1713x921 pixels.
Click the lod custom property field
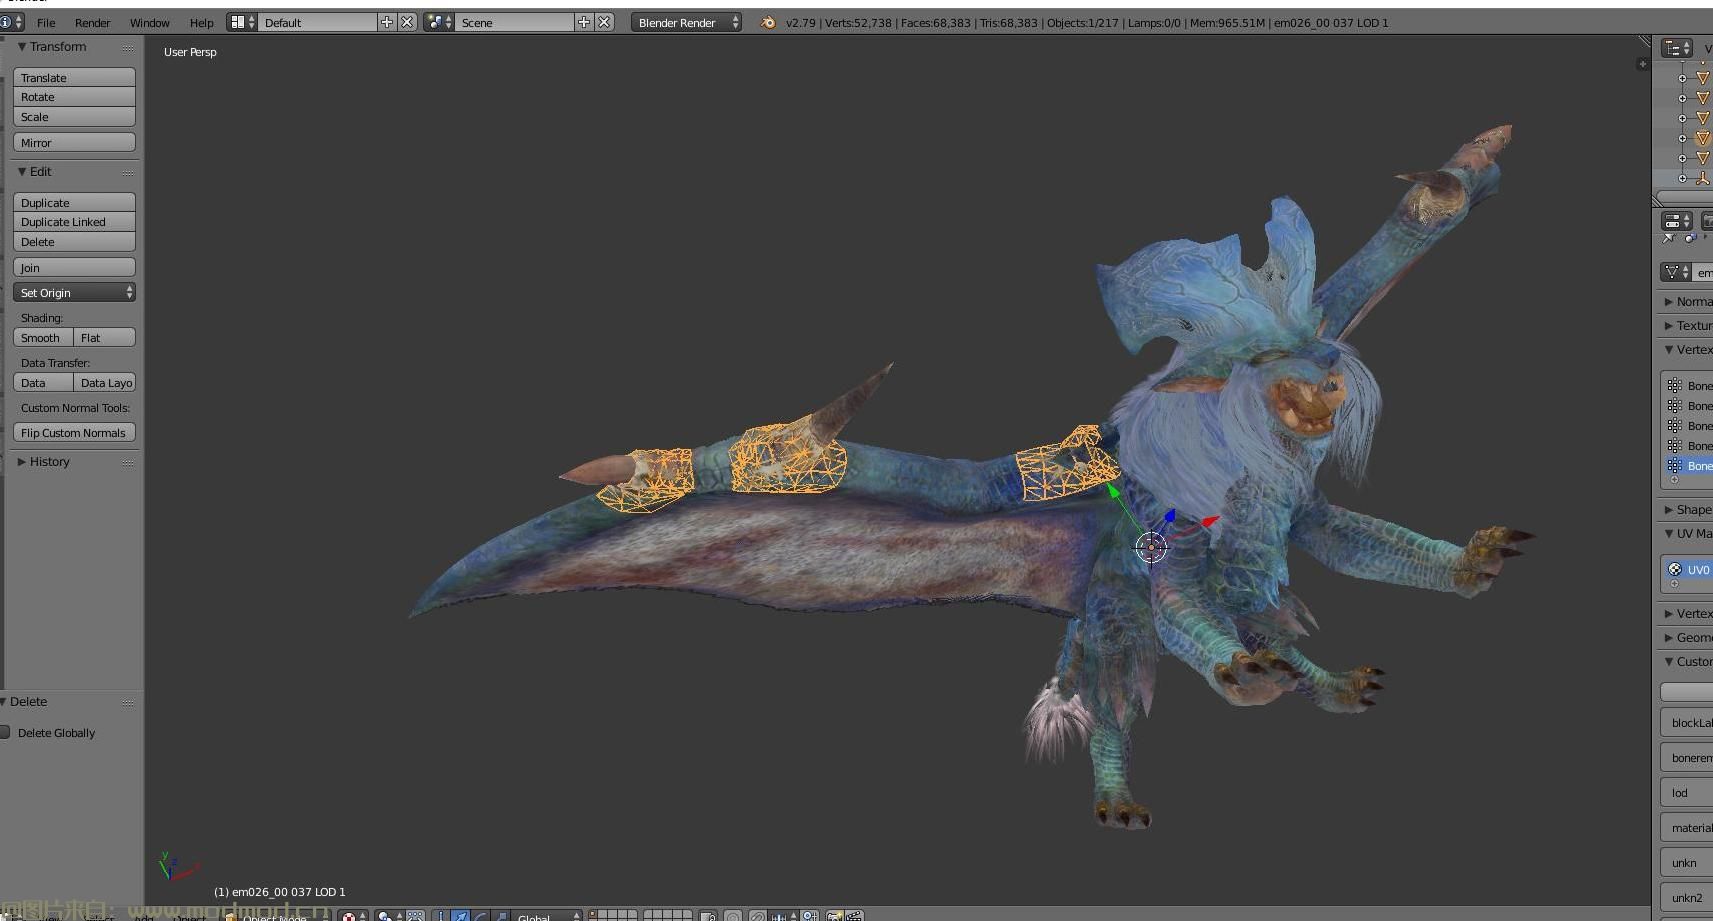[1687, 792]
